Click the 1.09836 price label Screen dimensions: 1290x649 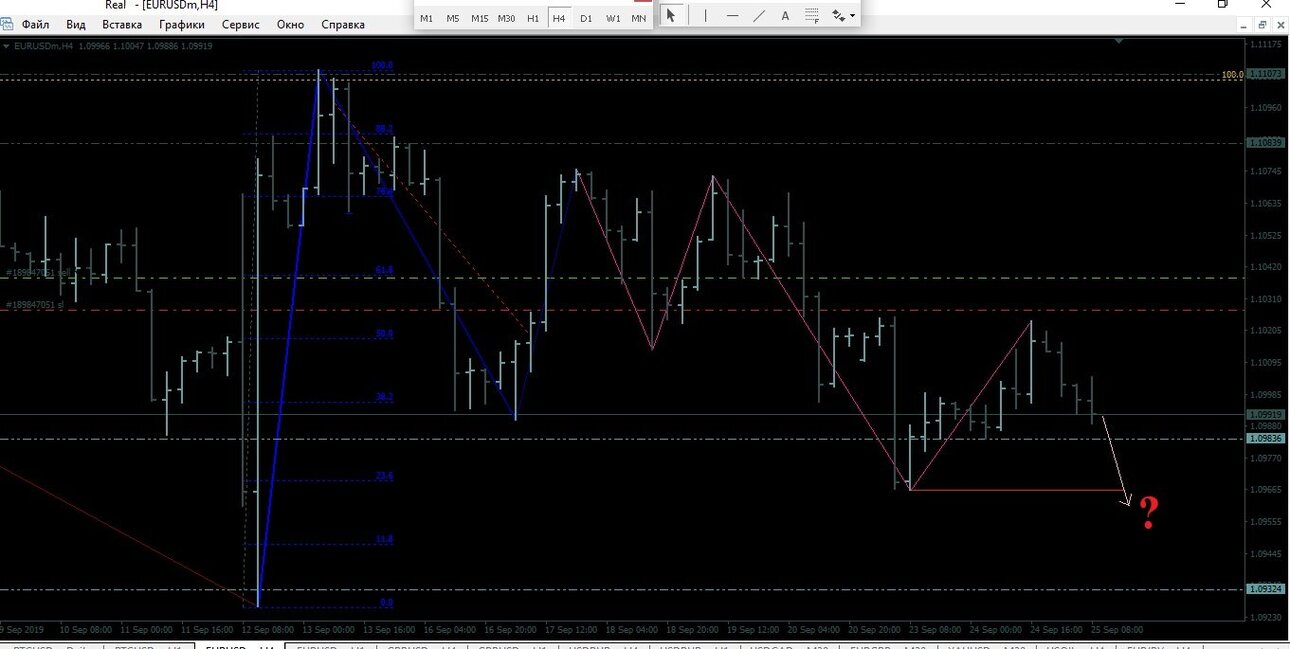1265,438
